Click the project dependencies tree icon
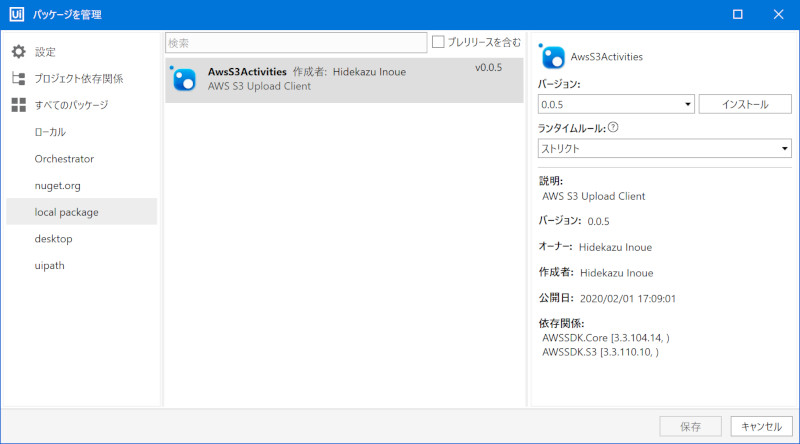 point(18,78)
